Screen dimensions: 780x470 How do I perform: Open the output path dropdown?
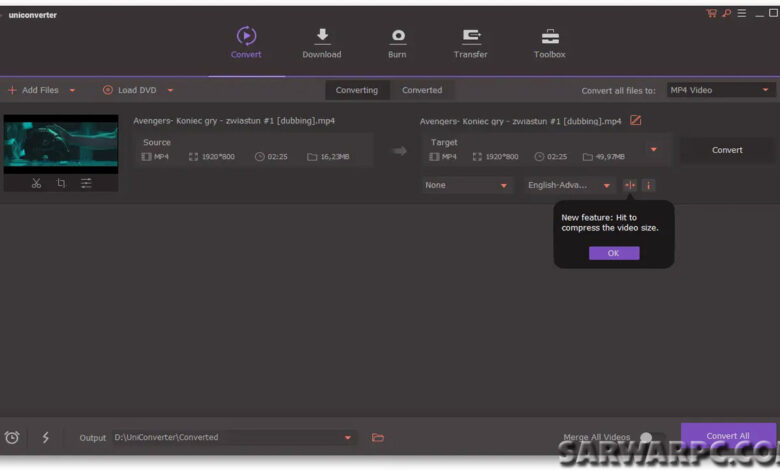click(x=348, y=438)
